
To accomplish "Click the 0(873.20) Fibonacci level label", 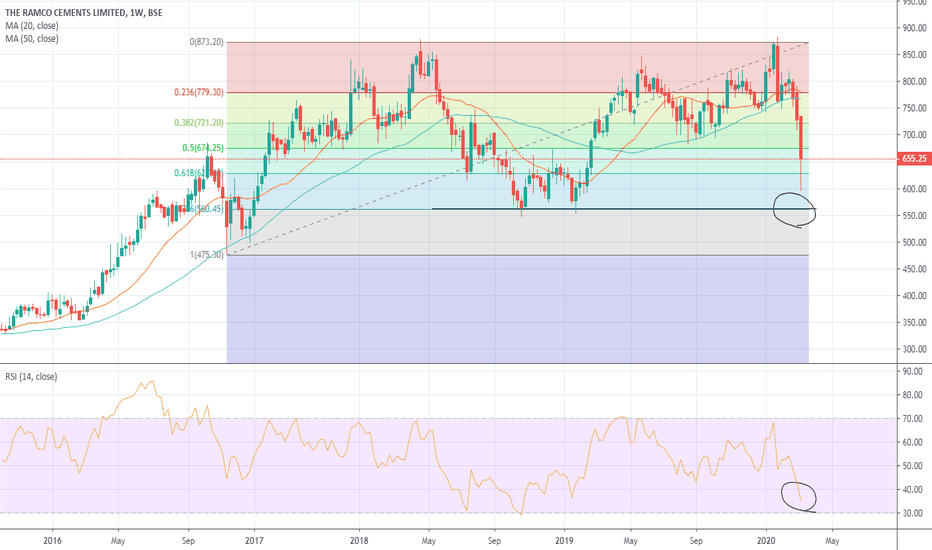I will click(x=206, y=42).
